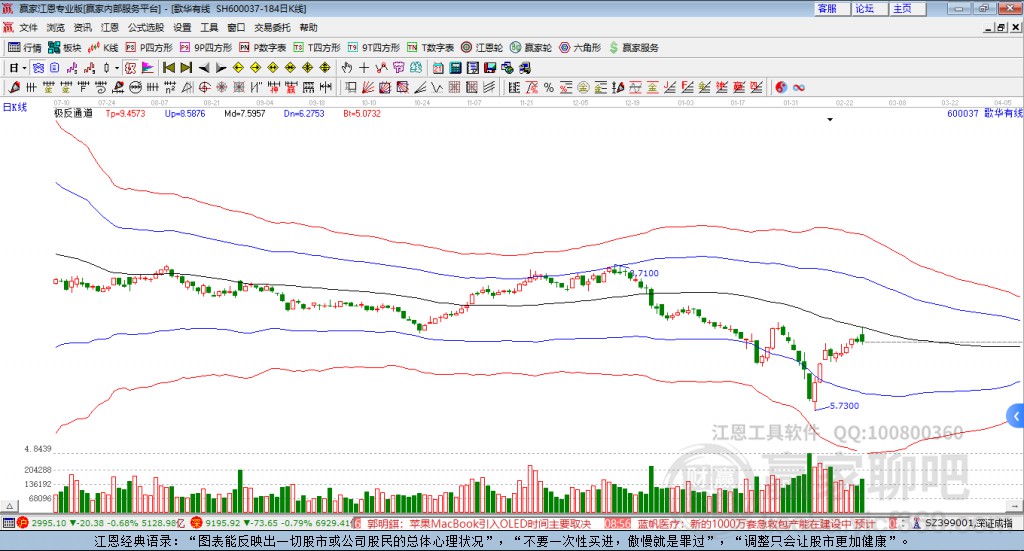1024x551 pixels.
Task: Open the 江恩 menu
Action: (x=110, y=27)
